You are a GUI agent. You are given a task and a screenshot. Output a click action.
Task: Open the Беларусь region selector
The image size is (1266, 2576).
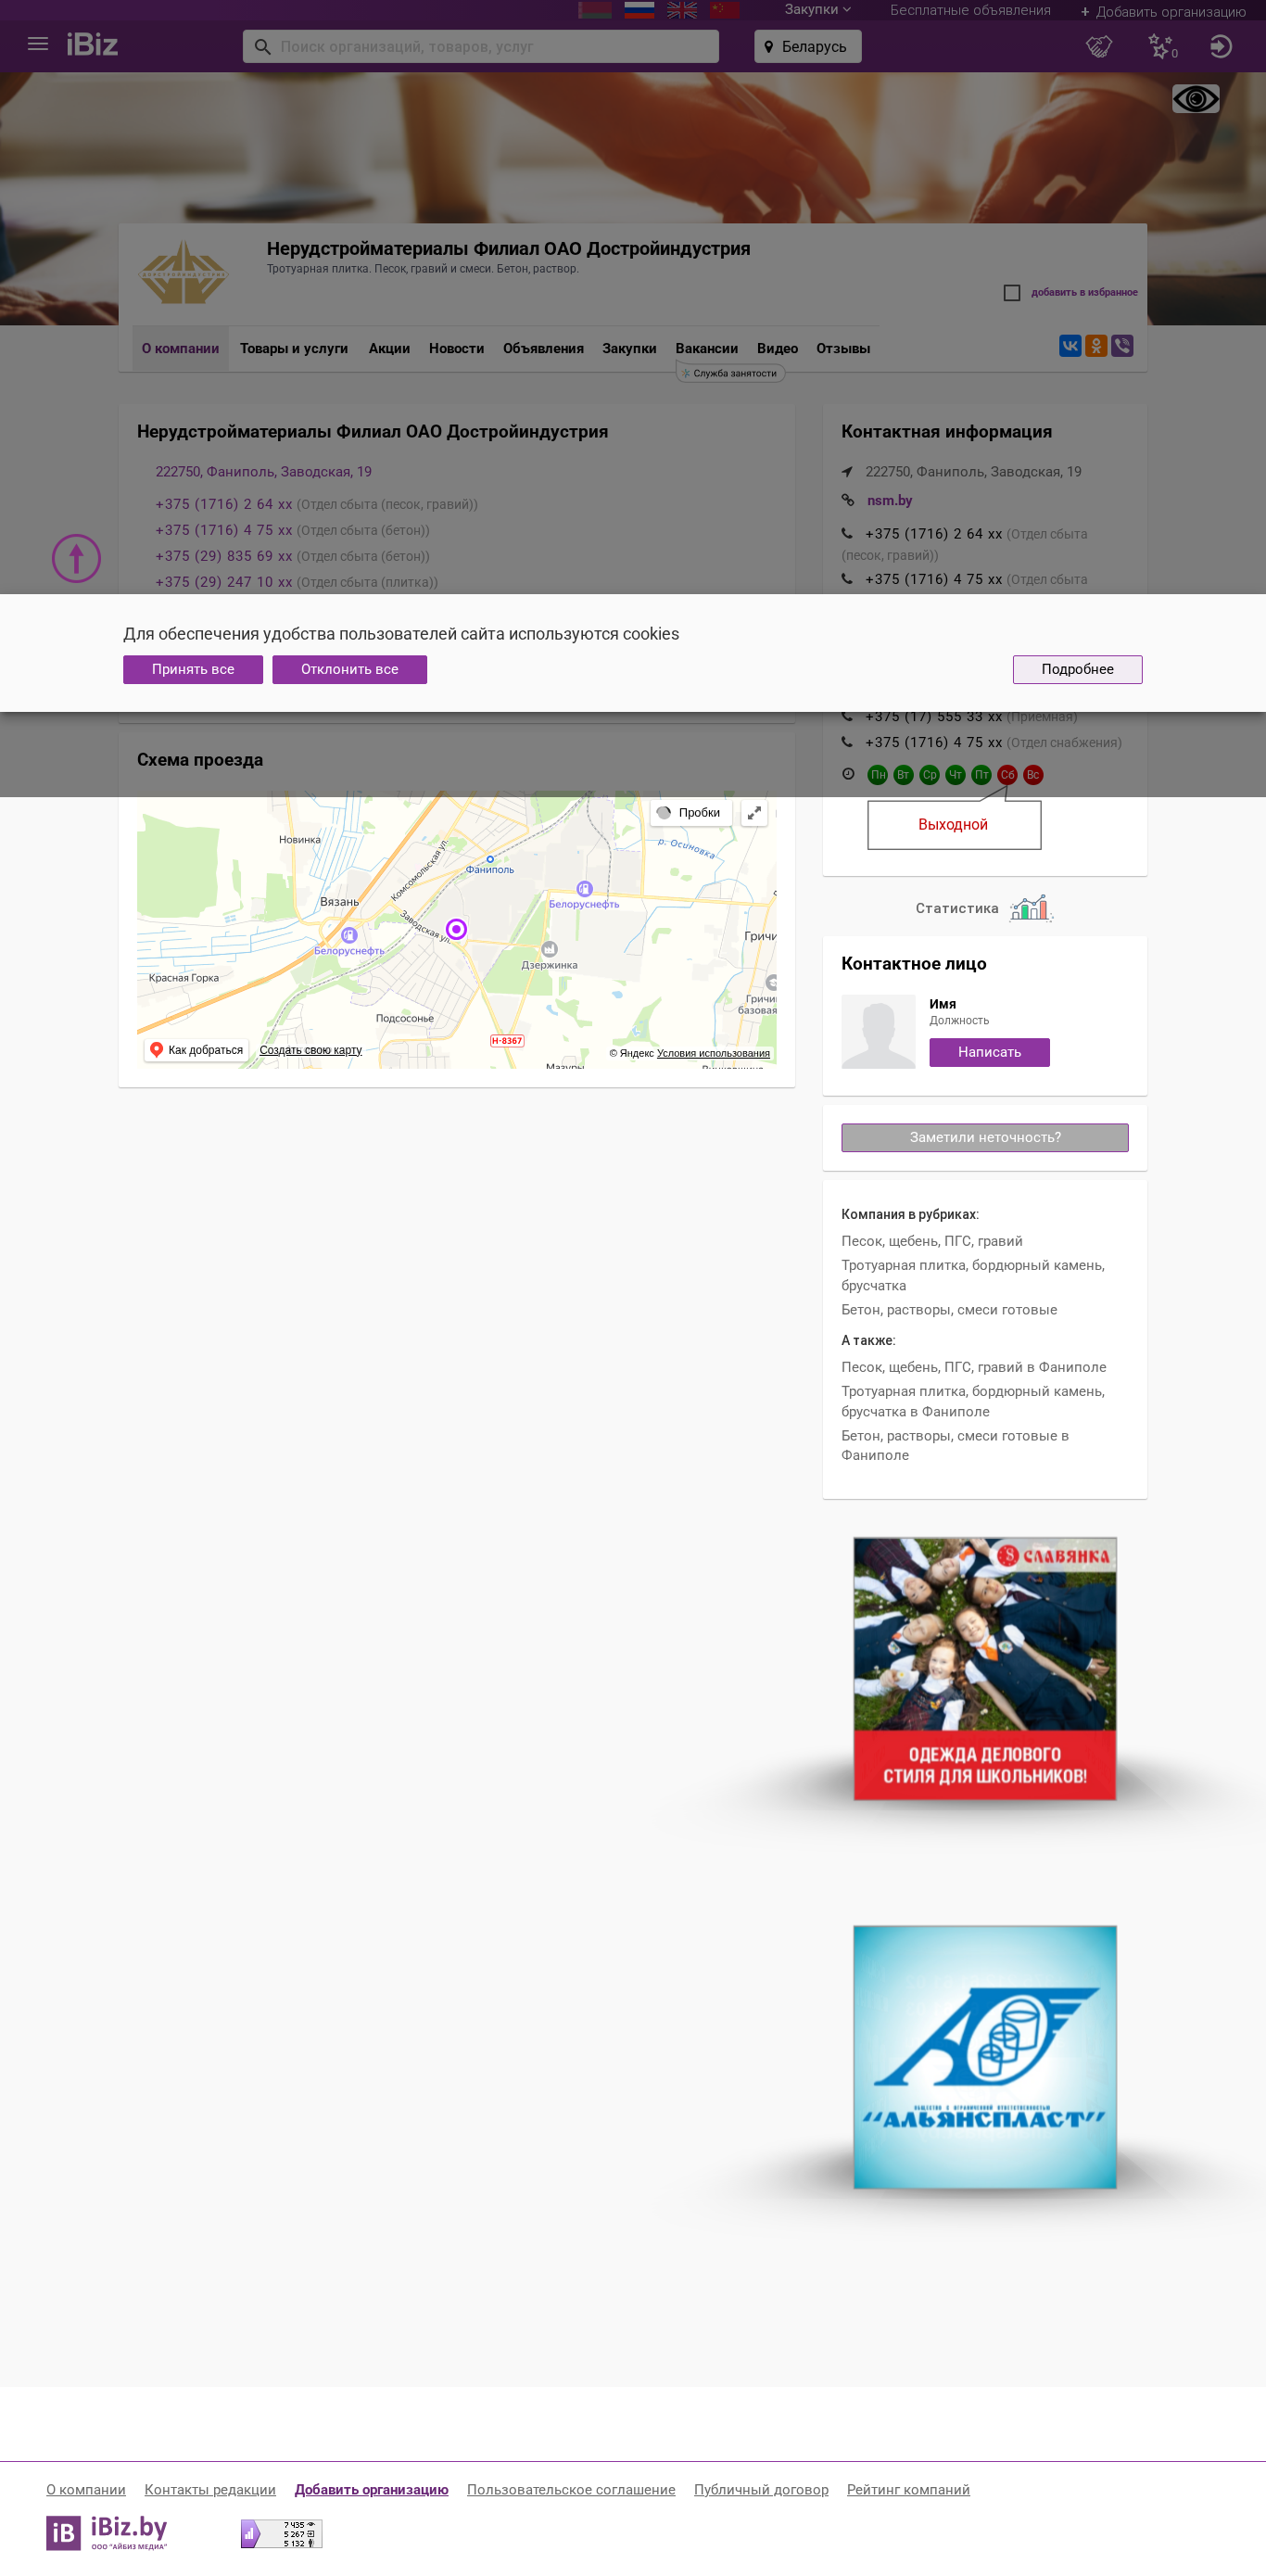coord(807,46)
